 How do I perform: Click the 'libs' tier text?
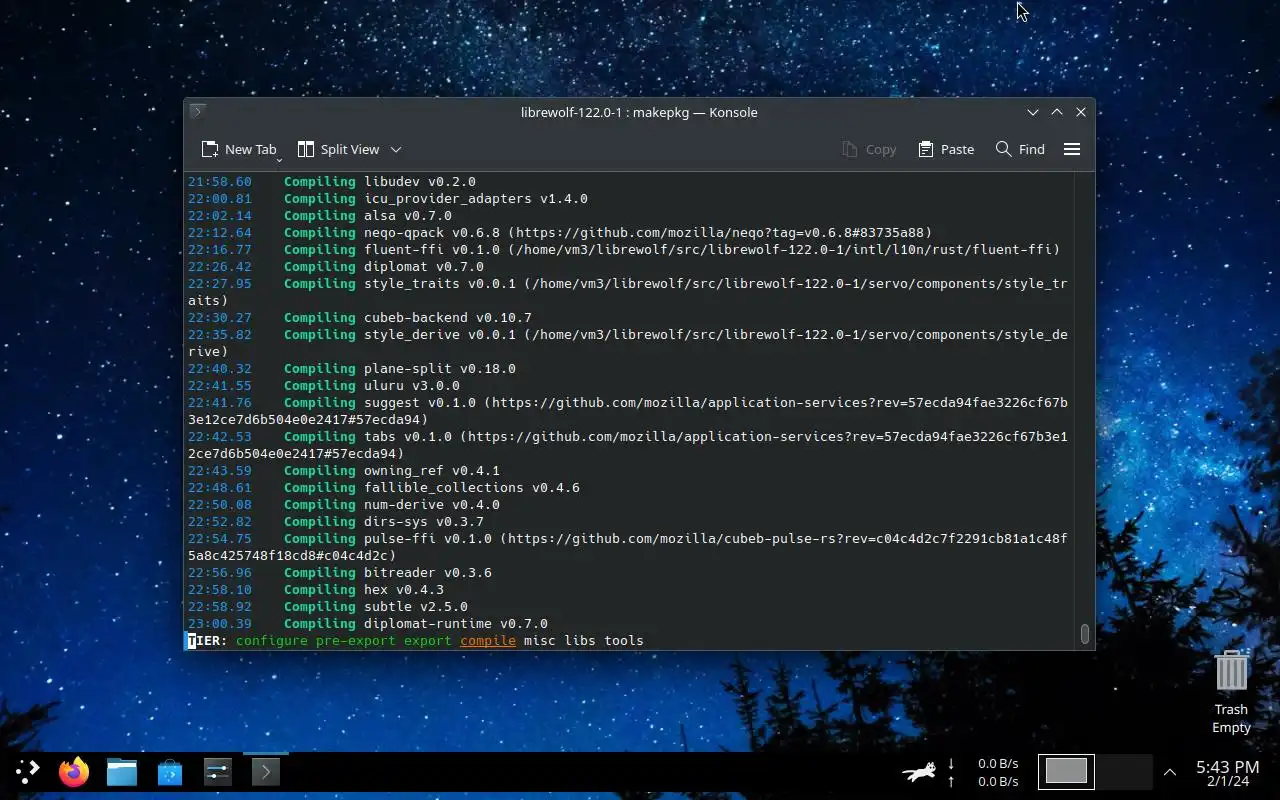[580, 640]
